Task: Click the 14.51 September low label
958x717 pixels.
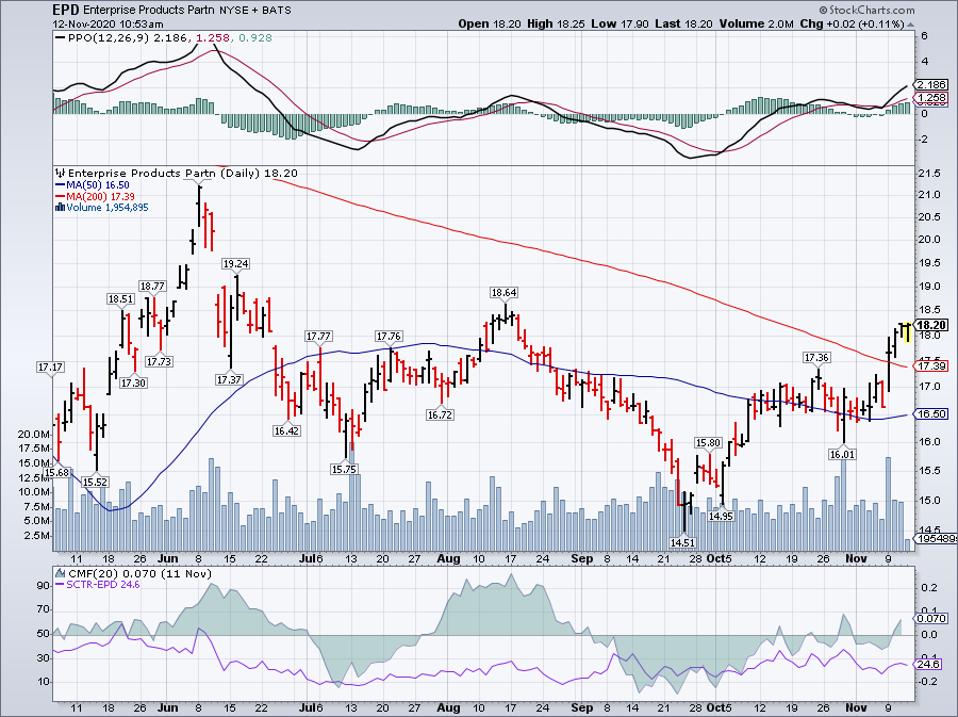Action: (x=683, y=542)
